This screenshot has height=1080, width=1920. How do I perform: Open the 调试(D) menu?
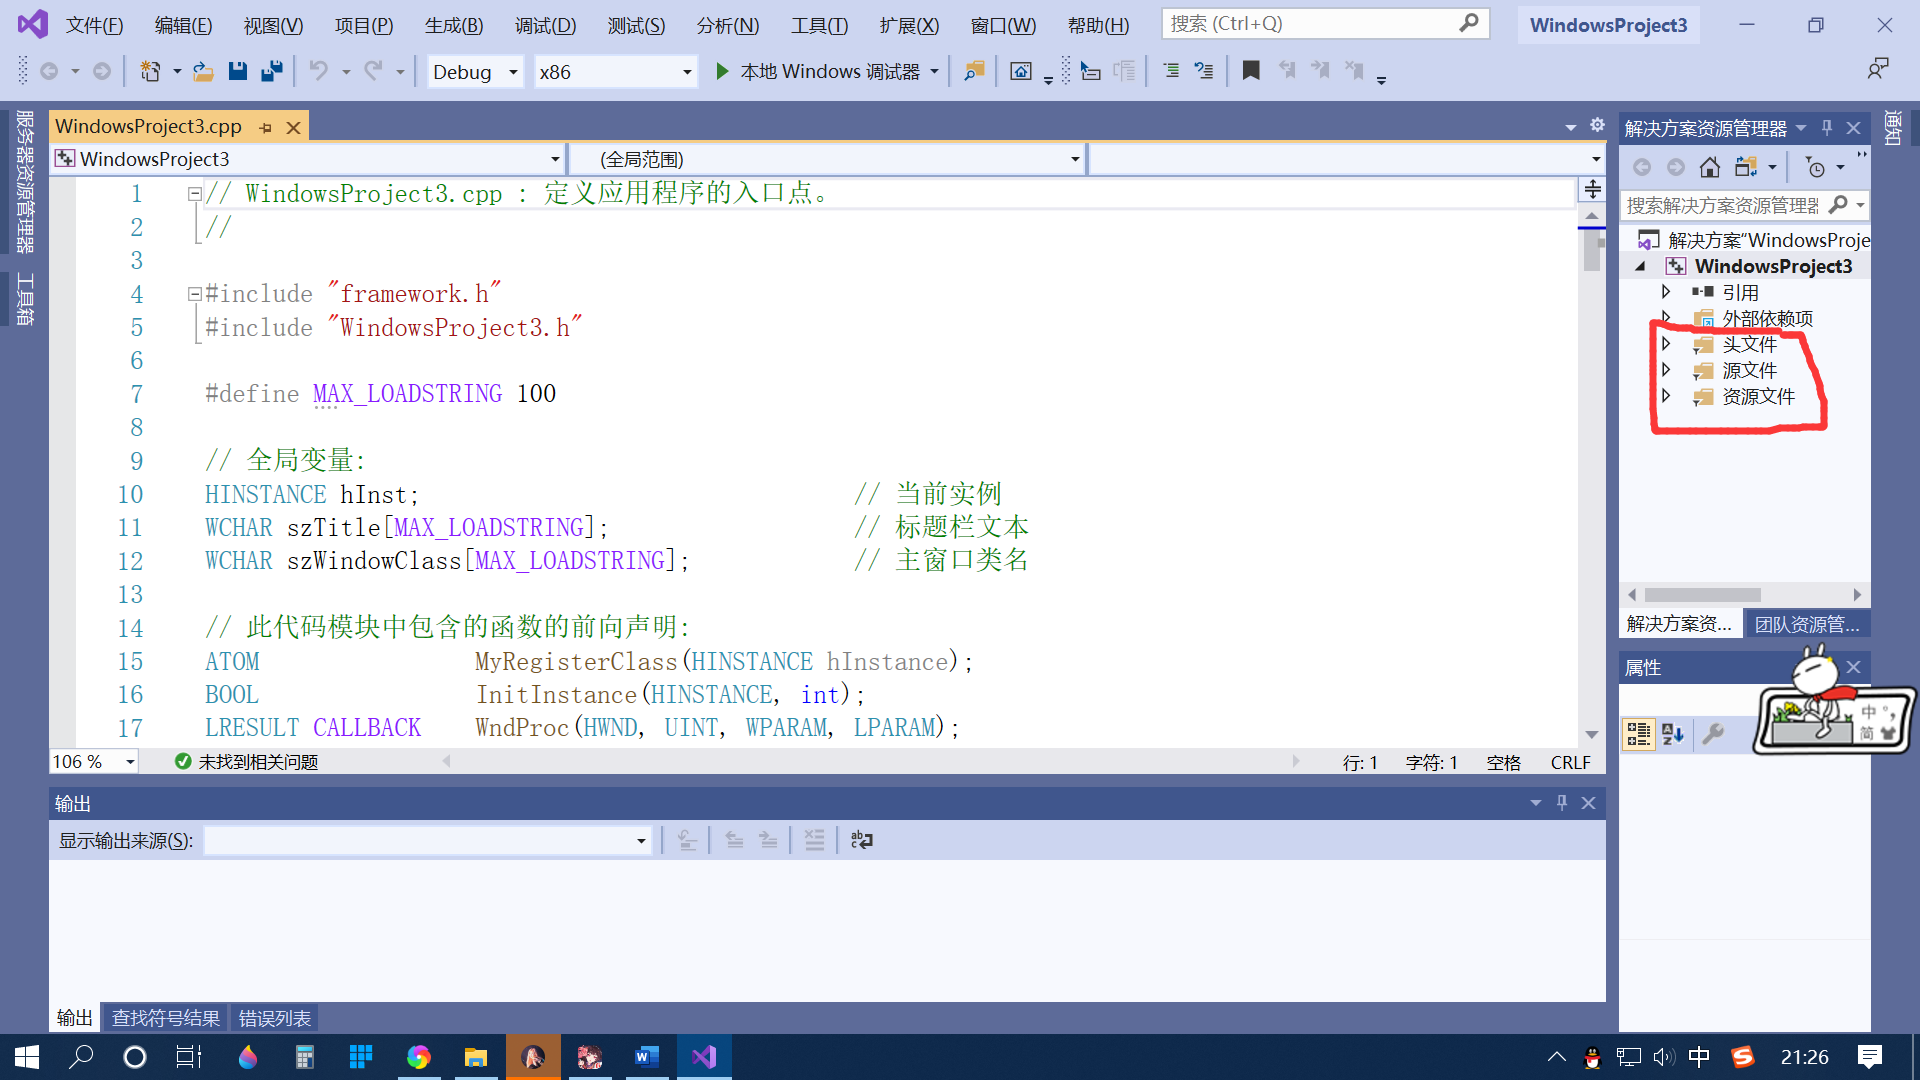click(x=545, y=25)
